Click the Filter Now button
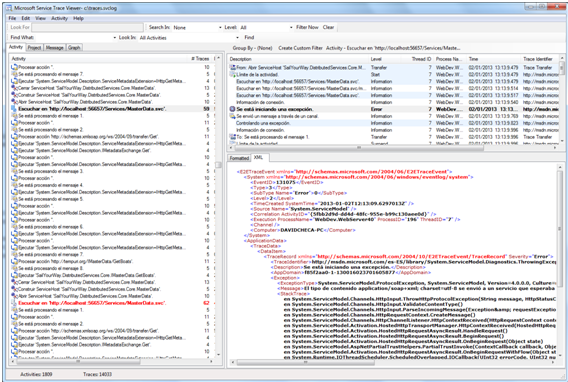Image resolution: width=568 pixels, height=382 pixels. [x=307, y=27]
